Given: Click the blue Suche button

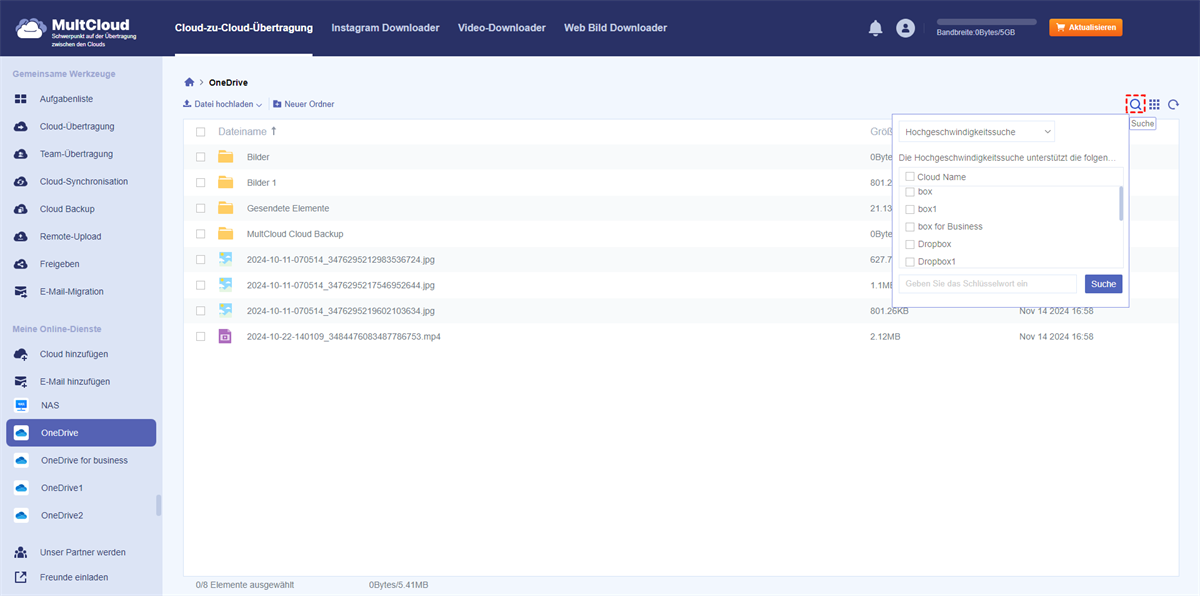Looking at the screenshot, I should click(1103, 284).
